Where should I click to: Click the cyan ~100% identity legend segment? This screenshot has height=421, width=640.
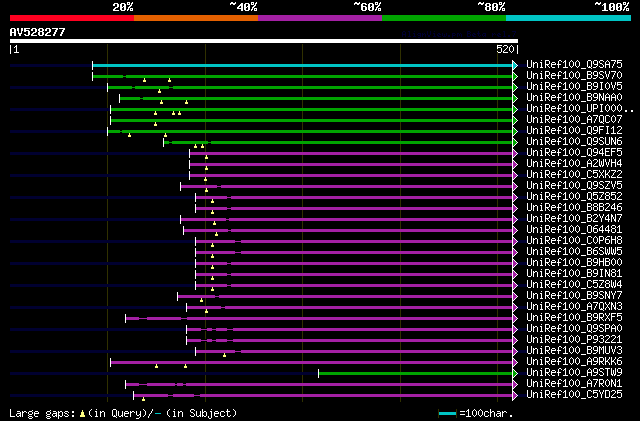coord(569,18)
